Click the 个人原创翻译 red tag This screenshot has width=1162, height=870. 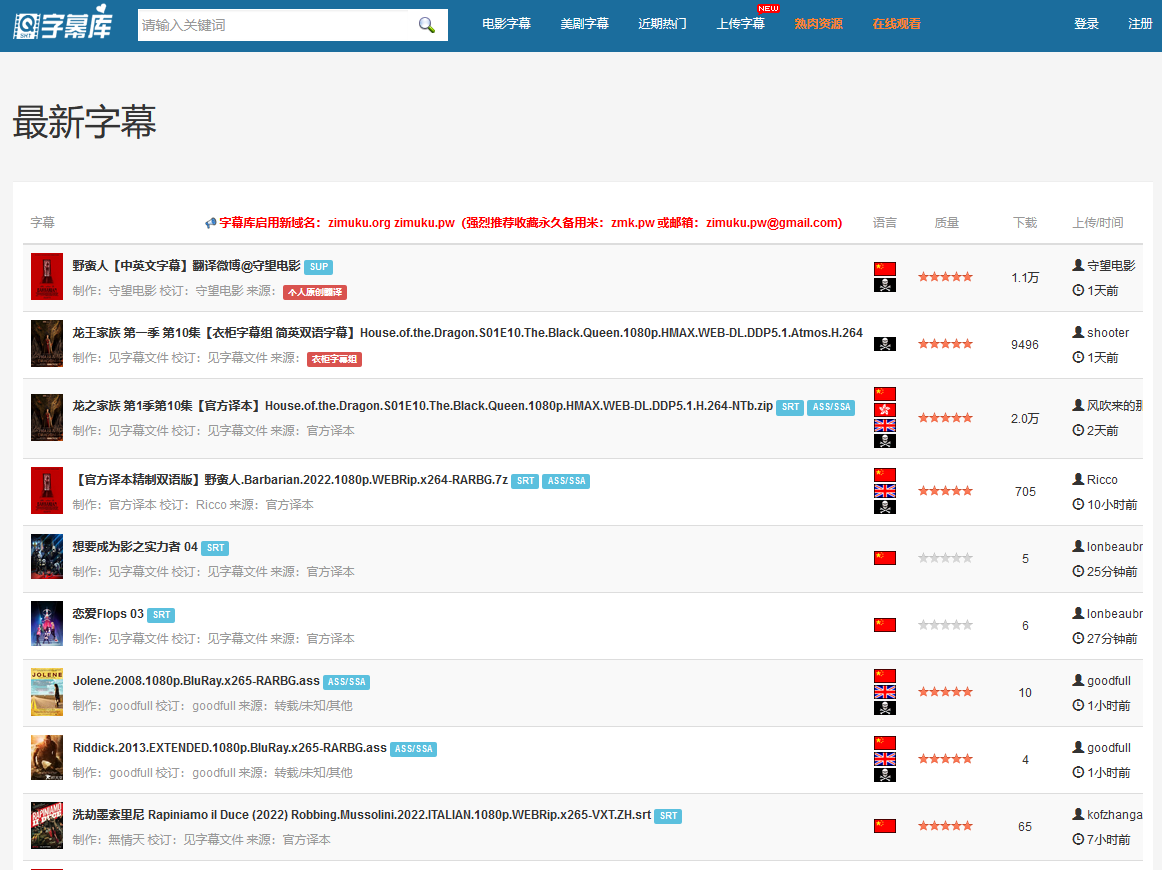315,292
